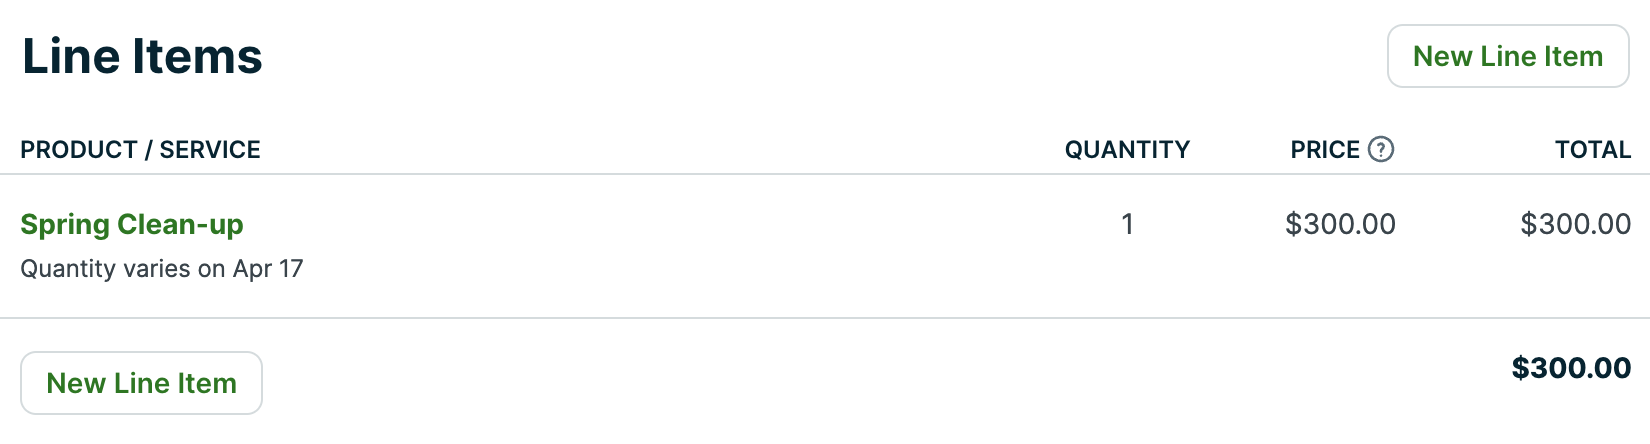Click New Line Item button beside heading
Screen dimensions: 1650x444
(x=1507, y=57)
